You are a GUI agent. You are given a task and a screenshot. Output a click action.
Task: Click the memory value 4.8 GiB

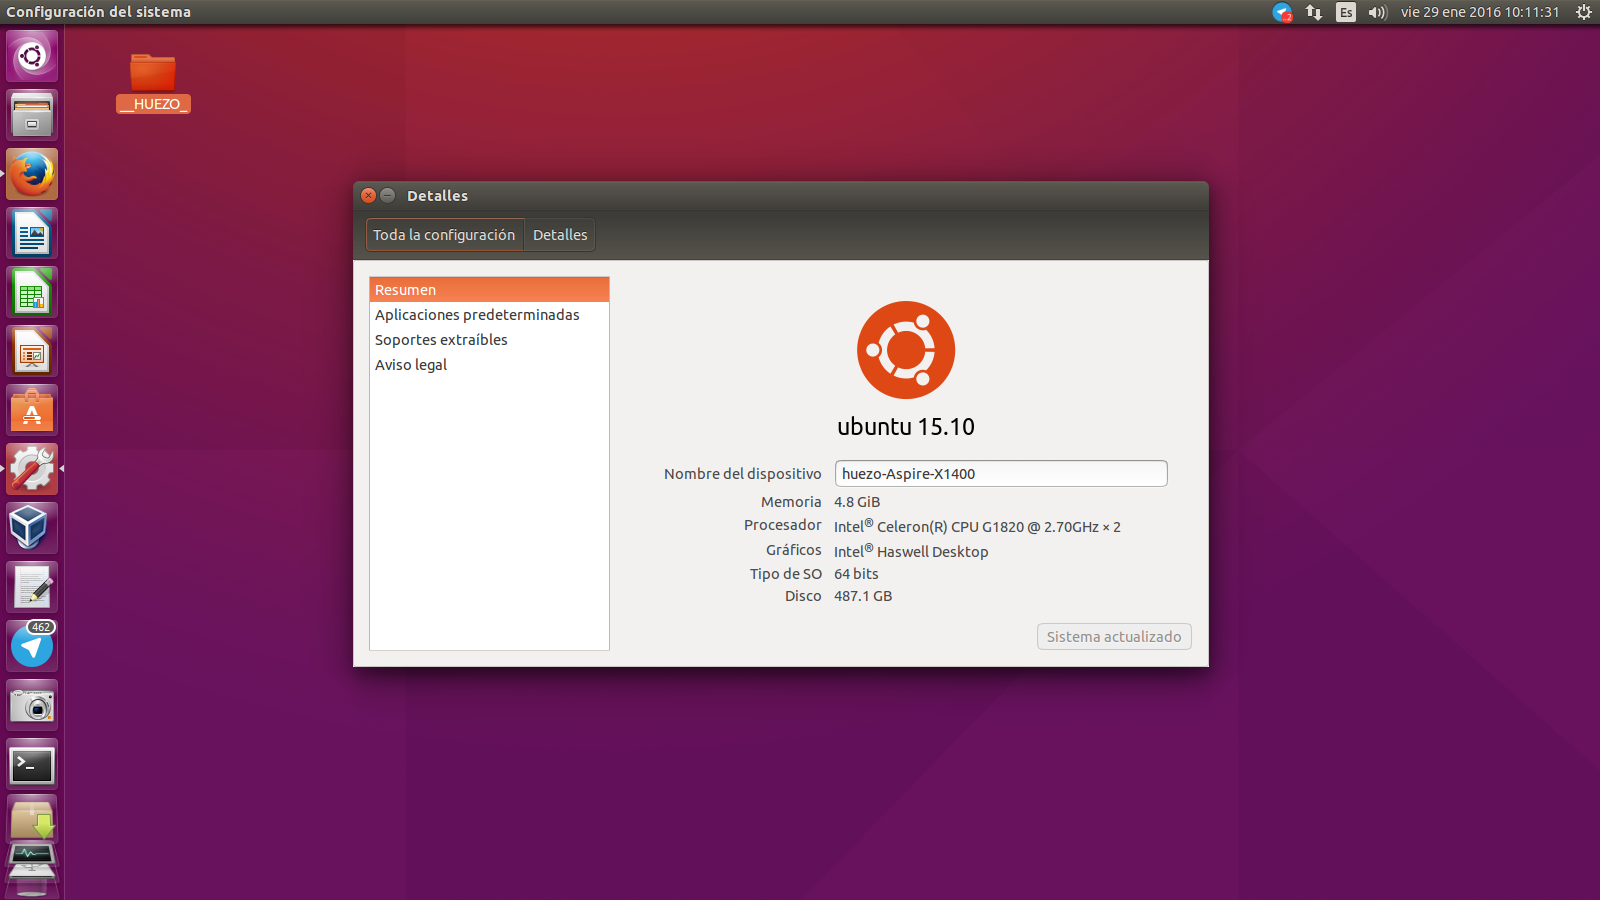857,502
